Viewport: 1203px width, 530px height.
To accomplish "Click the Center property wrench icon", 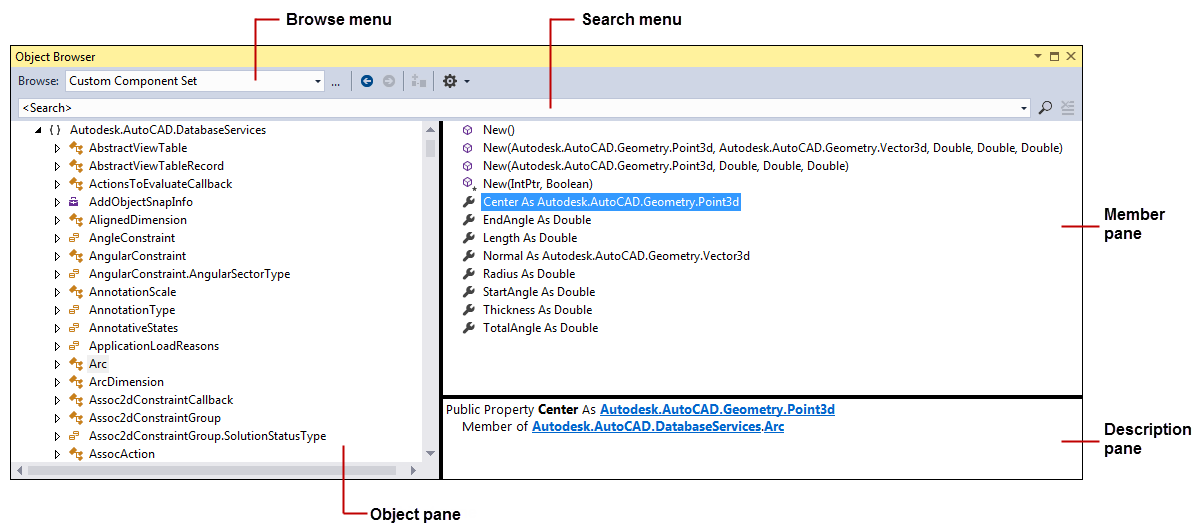I will pos(467,202).
